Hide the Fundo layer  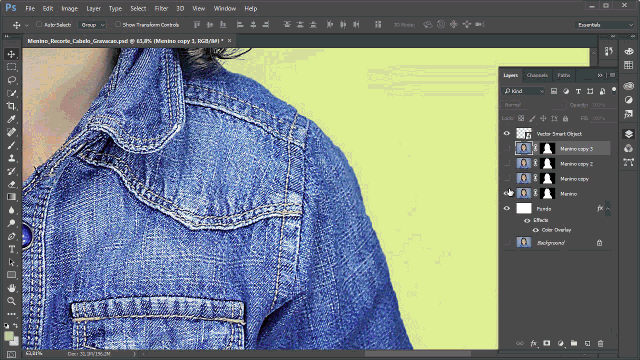[x=507, y=209]
